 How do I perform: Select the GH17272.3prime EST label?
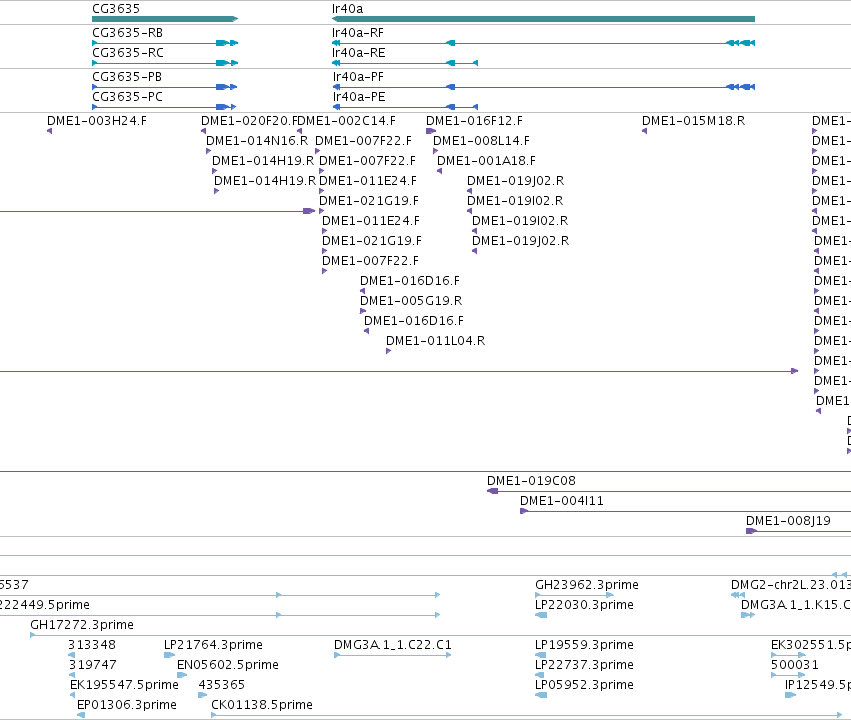pos(82,625)
